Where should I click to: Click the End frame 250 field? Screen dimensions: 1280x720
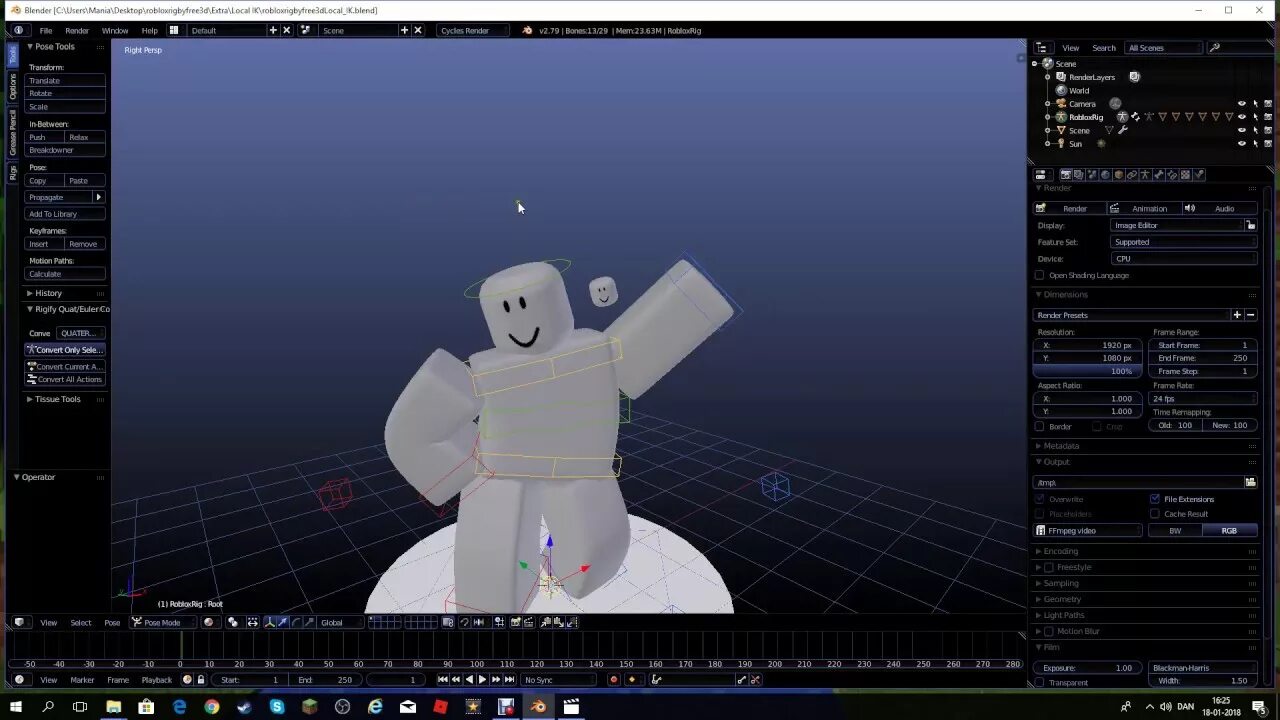(1202, 358)
